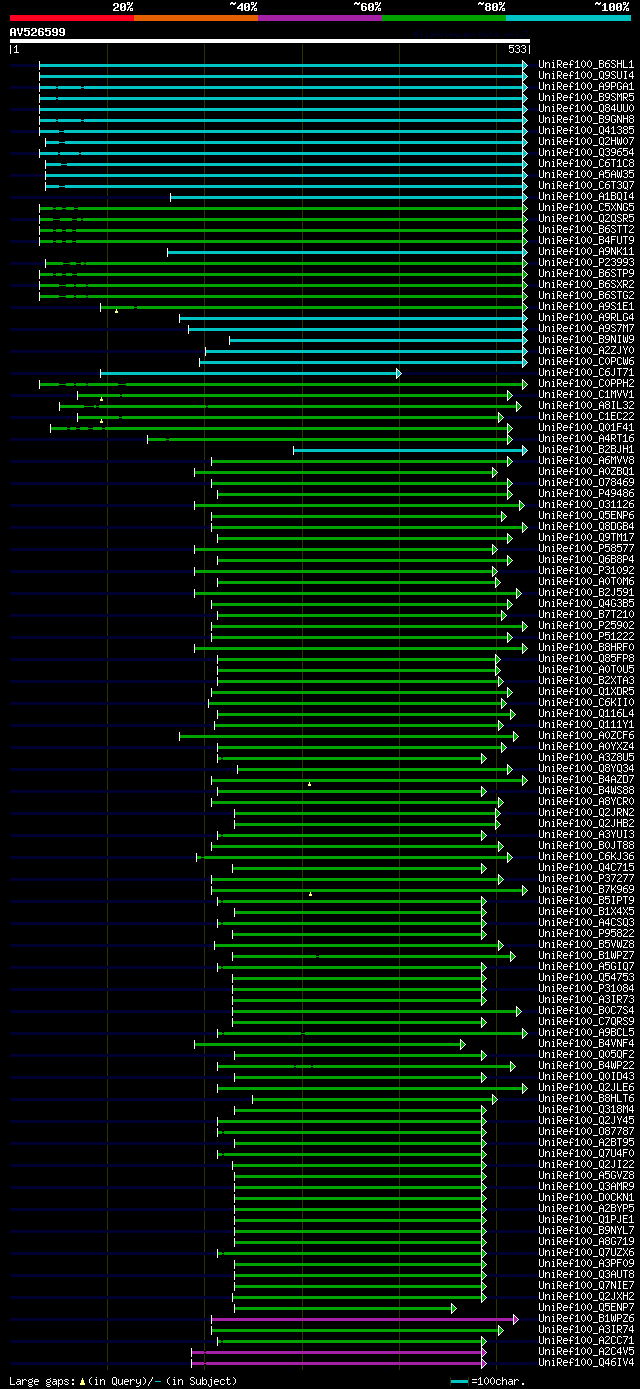
Task: Click the cyan ~100% identity legend segment
Action: (568, 18)
